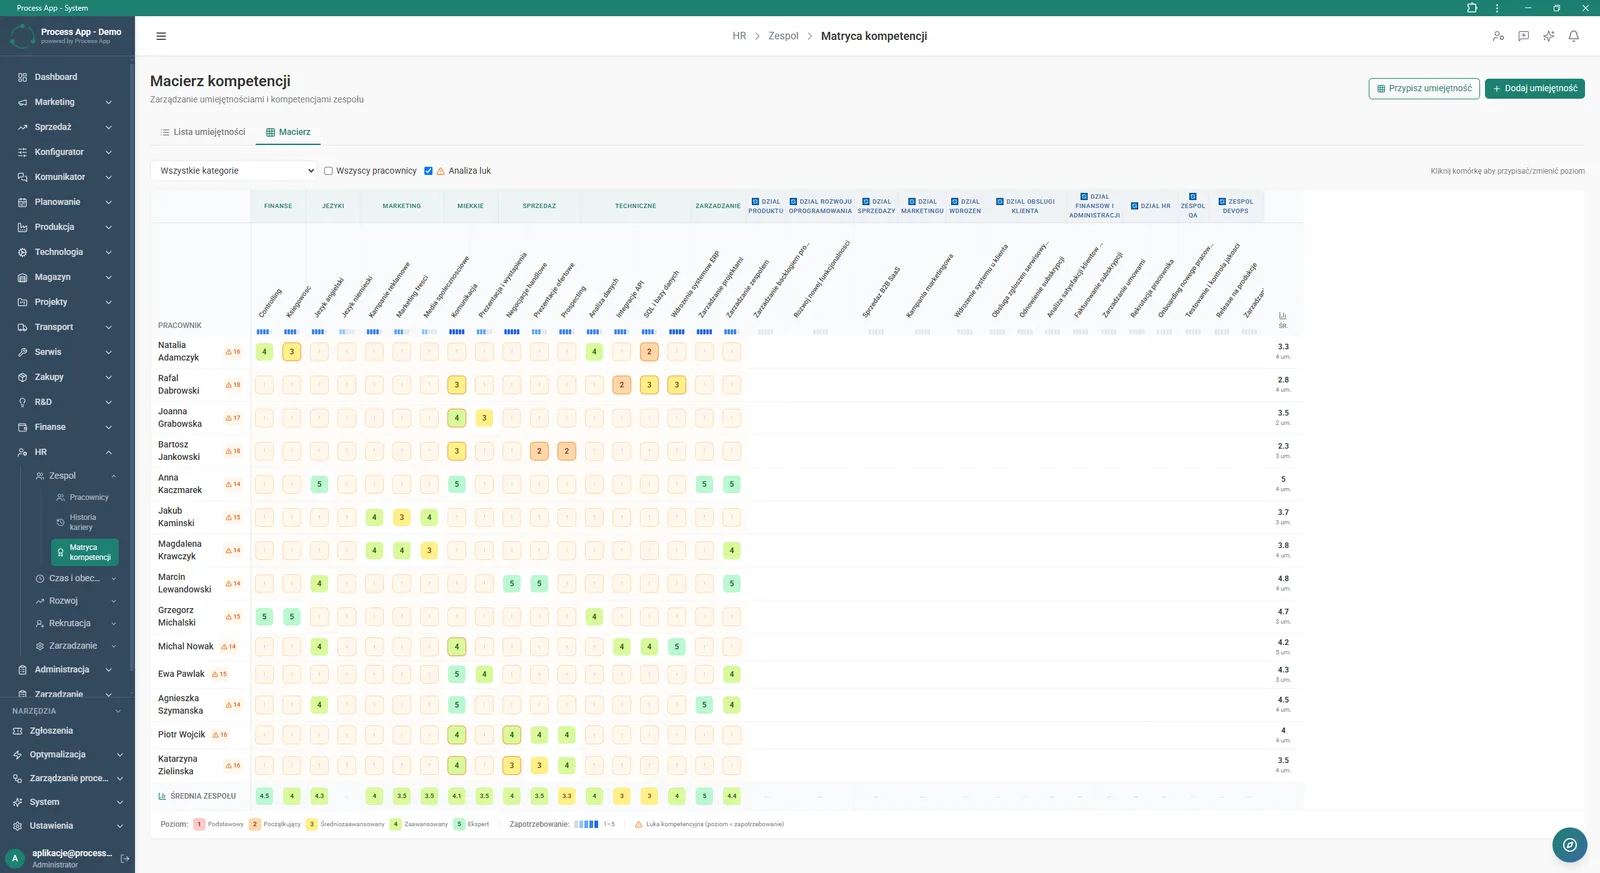Enable Wszyscy pracownicy checkbox
Viewport: 1600px width, 873px height.
click(328, 171)
